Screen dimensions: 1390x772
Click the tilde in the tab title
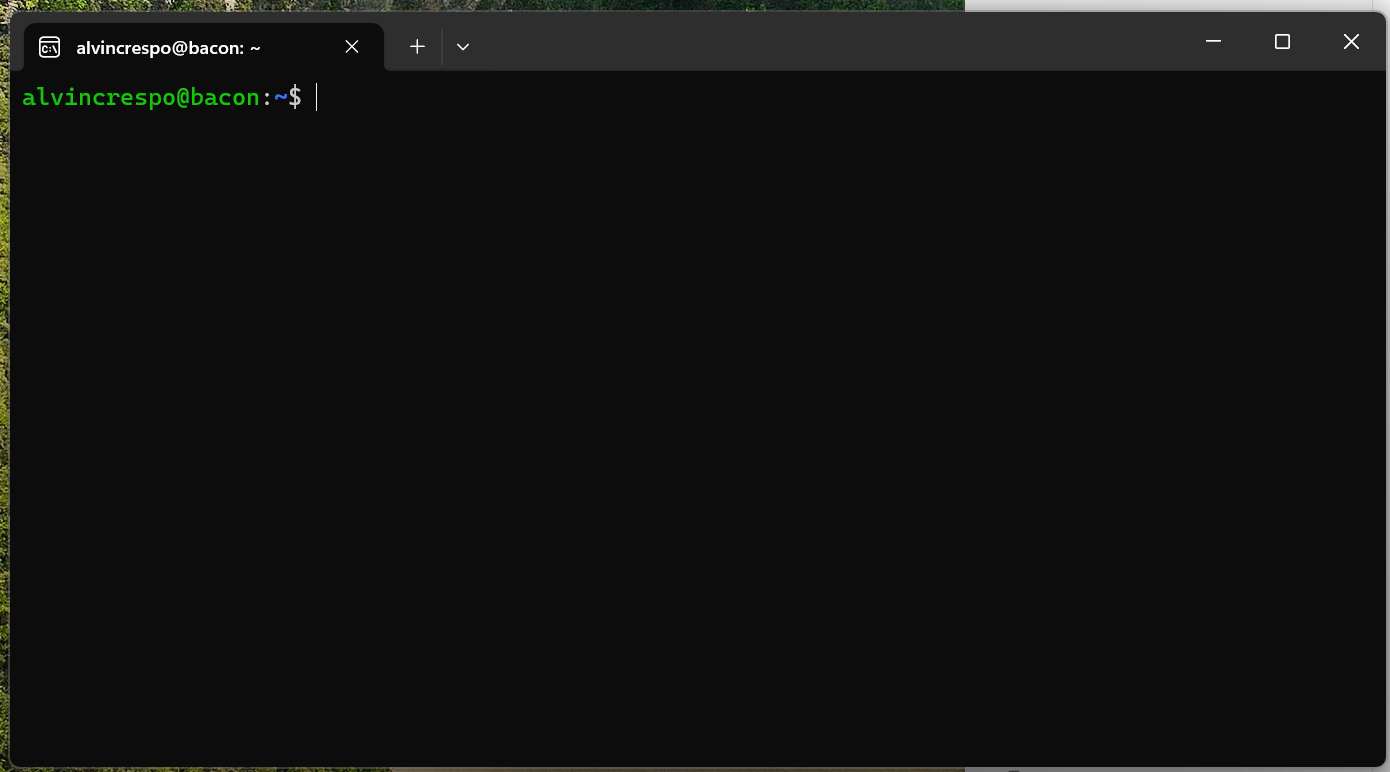tap(256, 47)
